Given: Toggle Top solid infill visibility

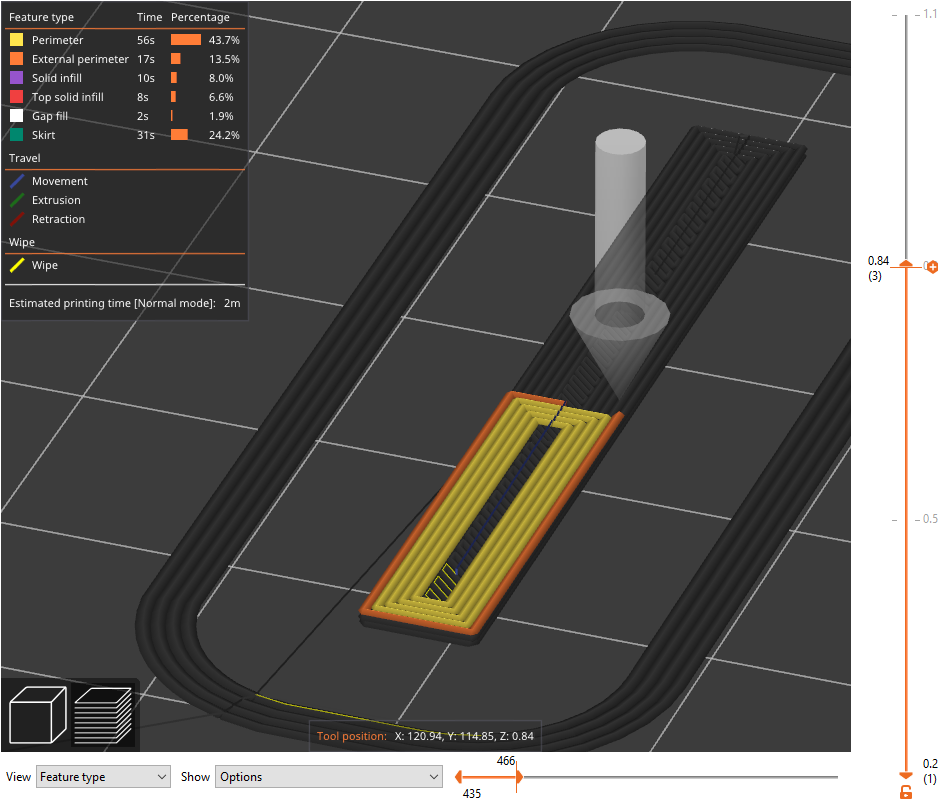Looking at the screenshot, I should pyautogui.click(x=124, y=97).
